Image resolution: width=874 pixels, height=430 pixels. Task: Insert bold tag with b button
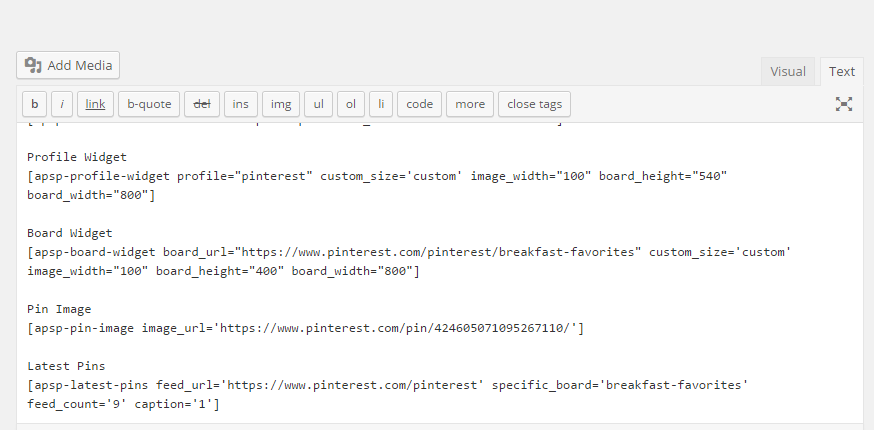[35, 104]
